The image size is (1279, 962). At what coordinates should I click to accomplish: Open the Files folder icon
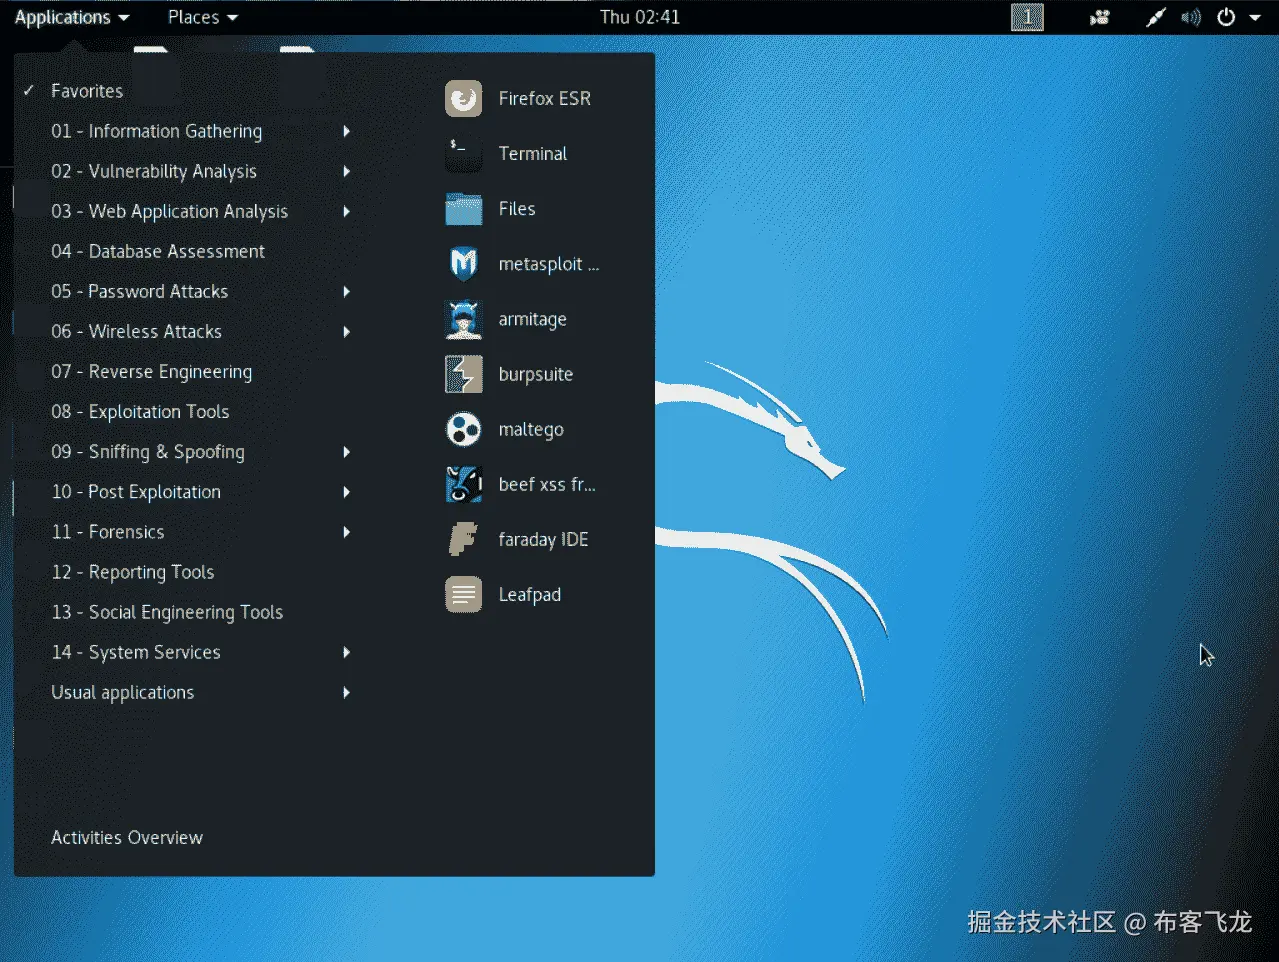click(x=463, y=209)
